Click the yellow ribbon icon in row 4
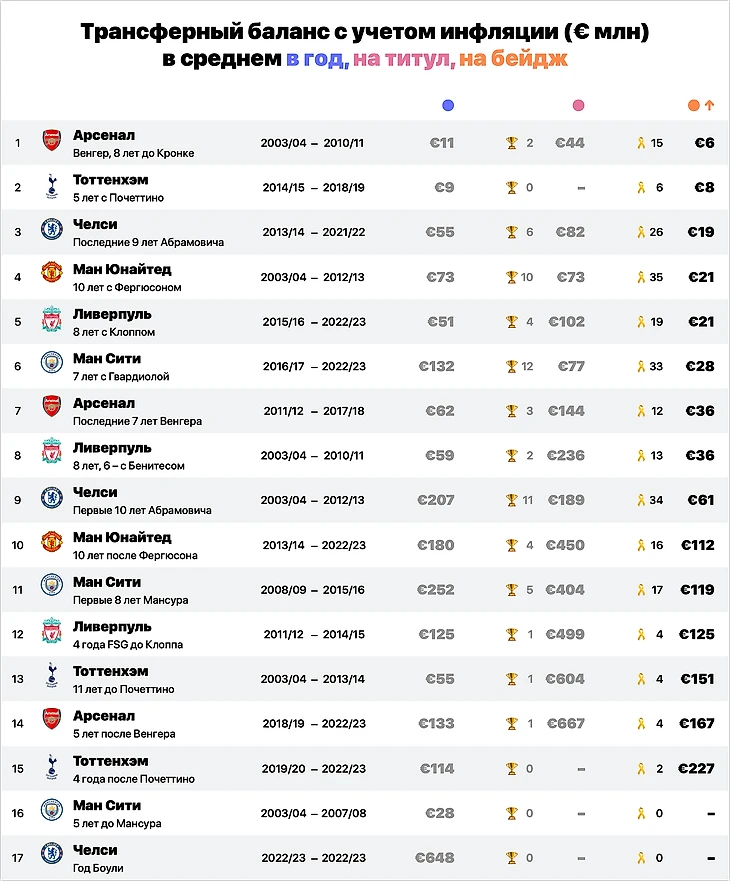The width and height of the screenshot is (730, 881). [641, 277]
